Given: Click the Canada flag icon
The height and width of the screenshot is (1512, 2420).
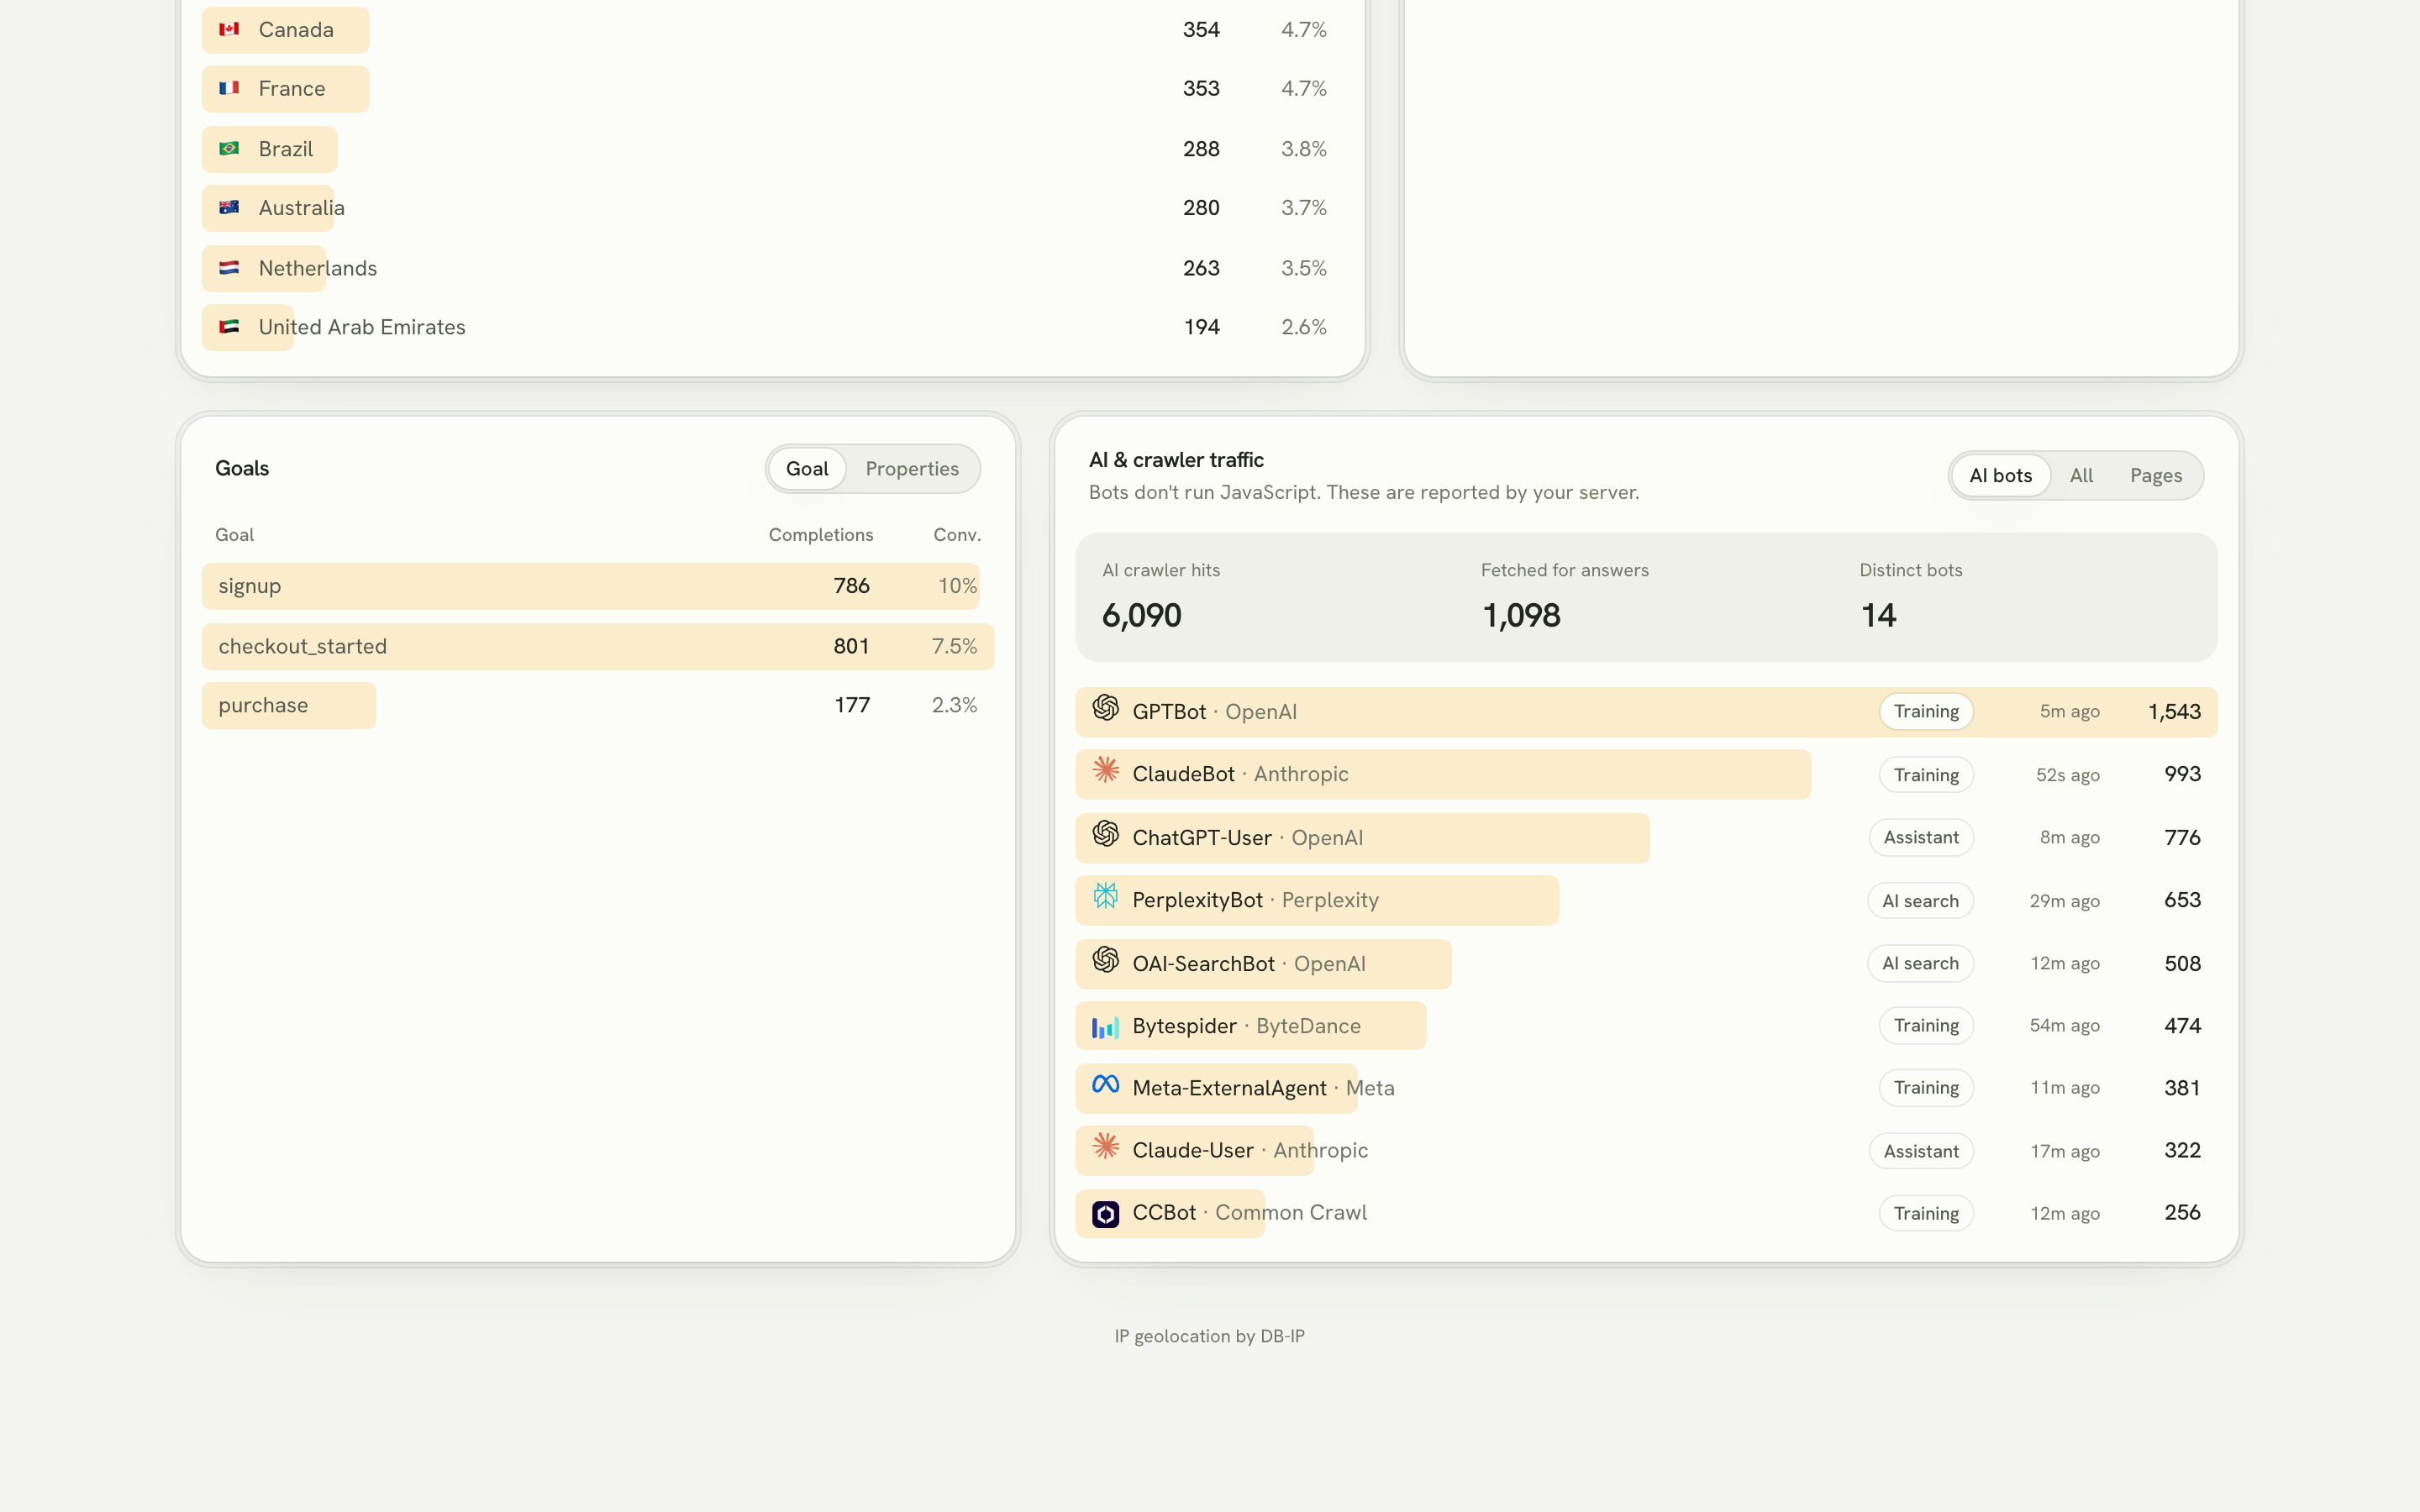Looking at the screenshot, I should point(229,29).
